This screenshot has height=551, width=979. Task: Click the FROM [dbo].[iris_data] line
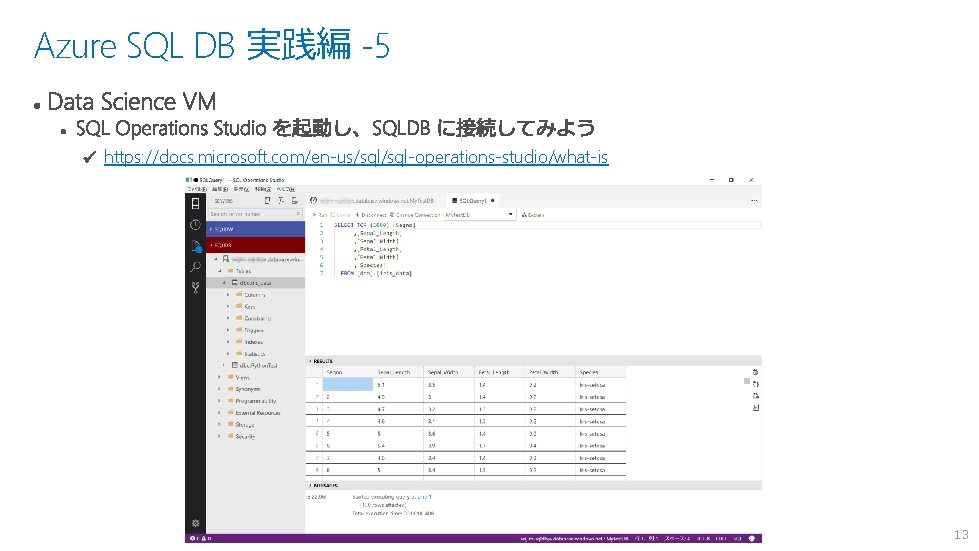(376, 273)
